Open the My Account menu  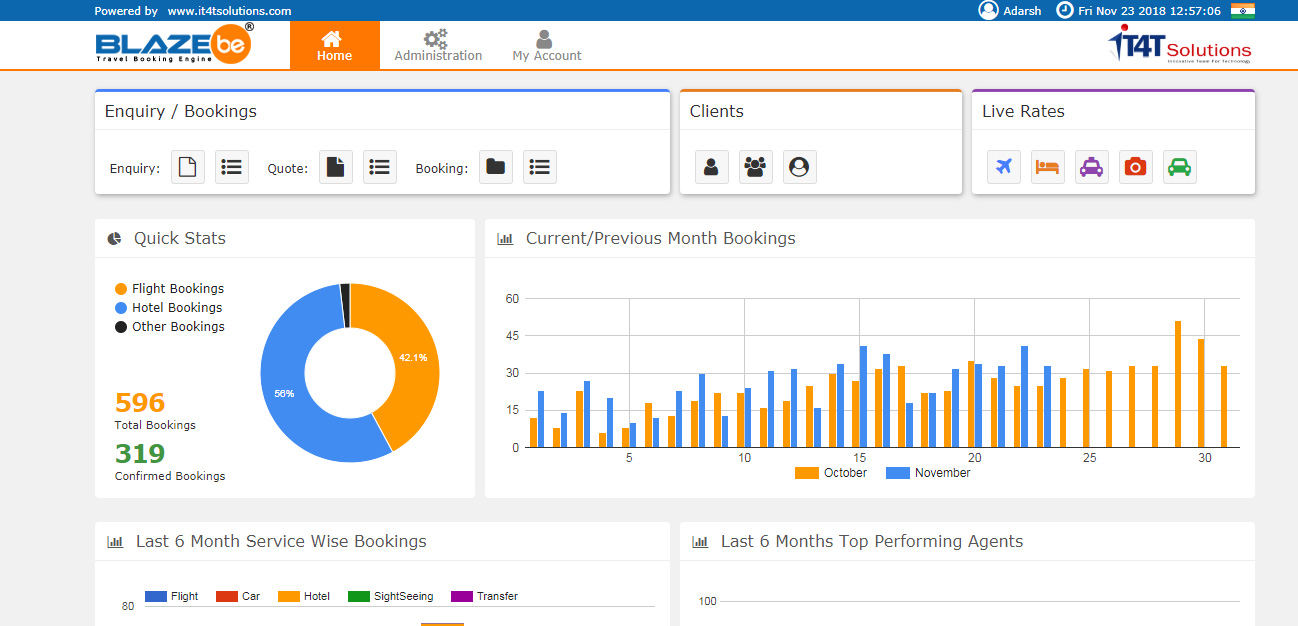coord(546,46)
